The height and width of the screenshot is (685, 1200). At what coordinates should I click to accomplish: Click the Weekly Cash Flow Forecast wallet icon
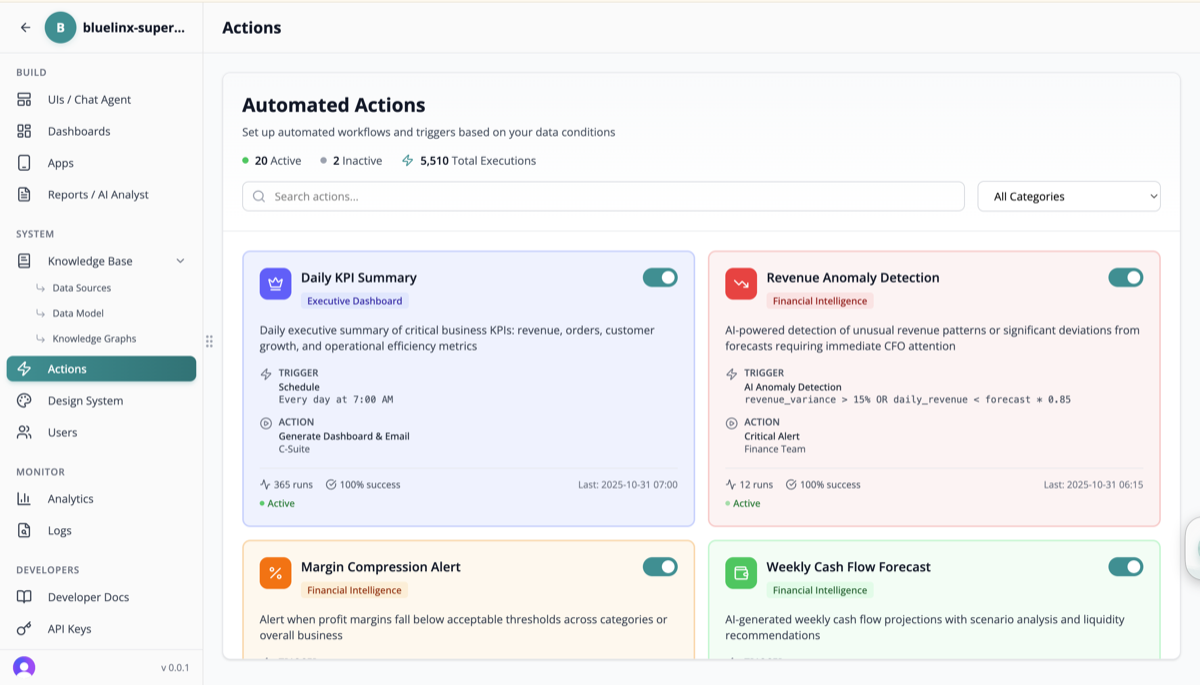click(741, 573)
